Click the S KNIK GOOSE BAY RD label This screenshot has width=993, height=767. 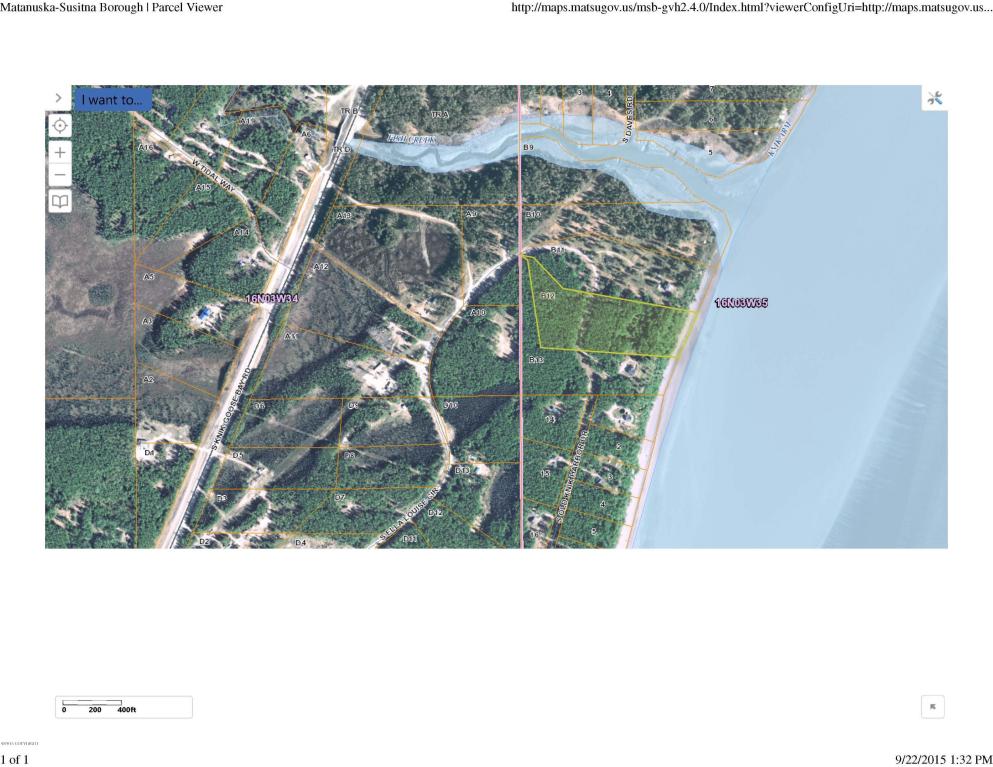[231, 409]
